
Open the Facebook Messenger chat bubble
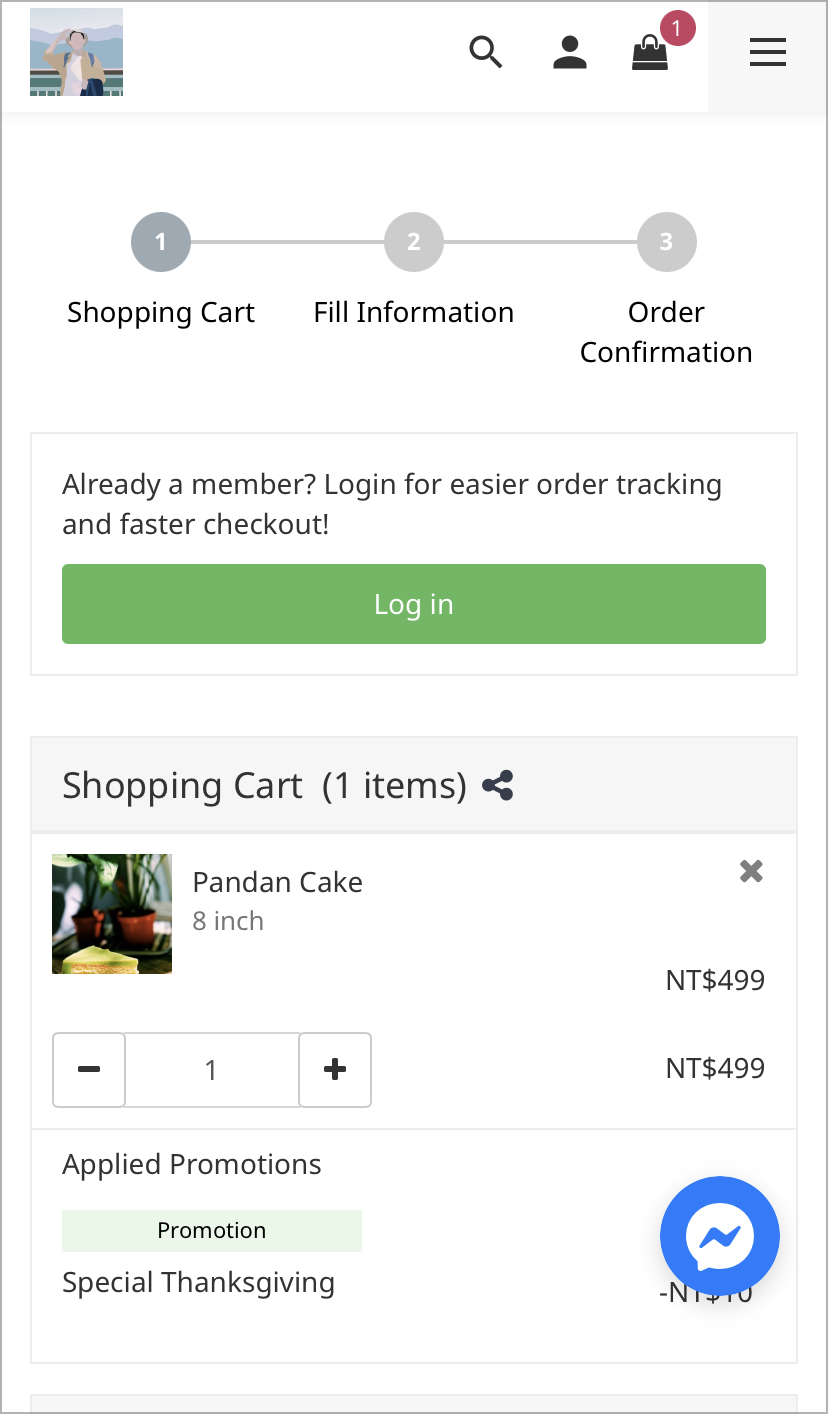[x=719, y=1236]
